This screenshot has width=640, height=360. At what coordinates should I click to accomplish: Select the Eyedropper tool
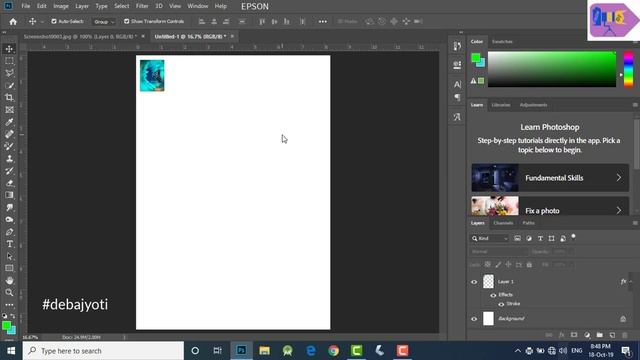point(9,122)
